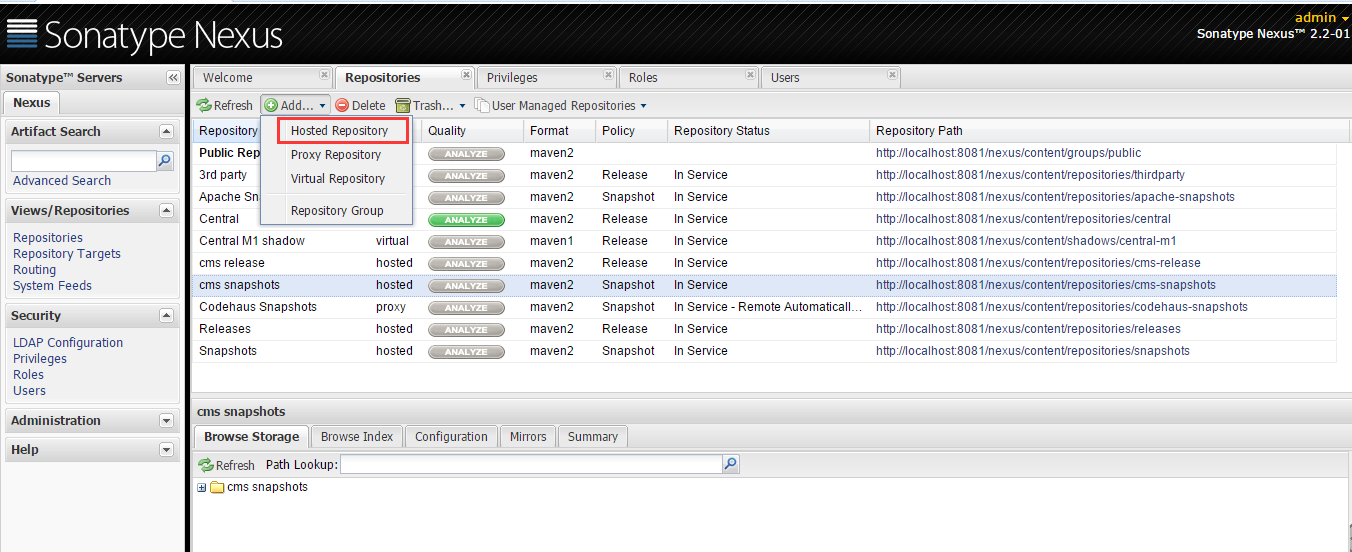Focus the Artifact Search input field
Screen dimensions: 1352x552
pos(83,161)
